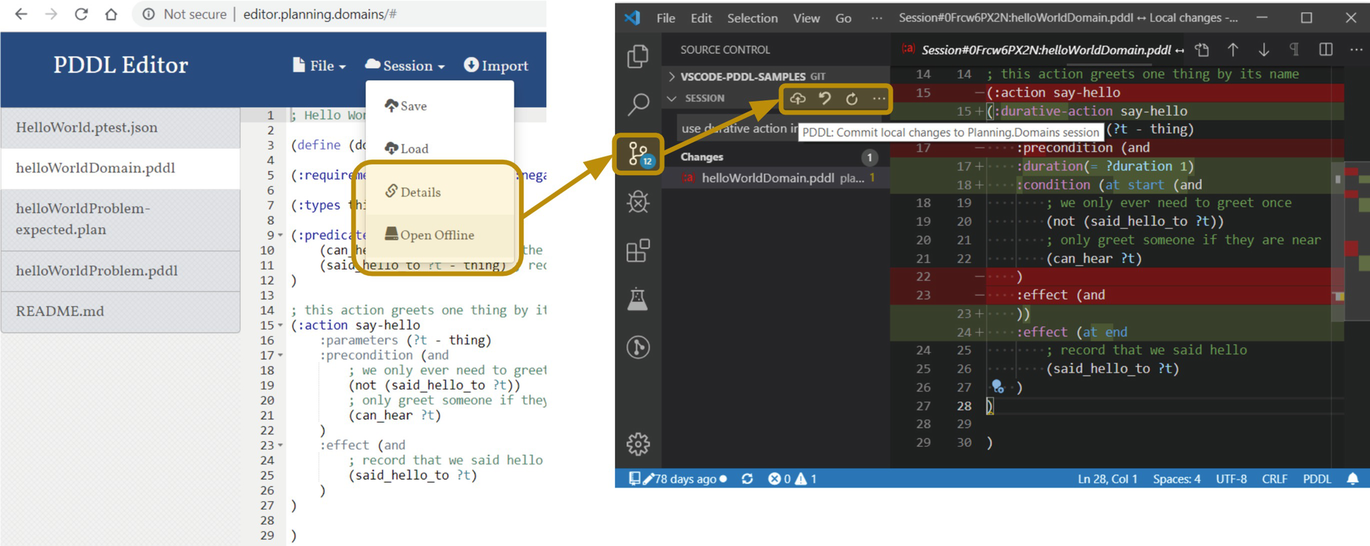This screenshot has height=546, width=1370.
Task: Fold the precondition block at line 17
Action: tap(282, 356)
